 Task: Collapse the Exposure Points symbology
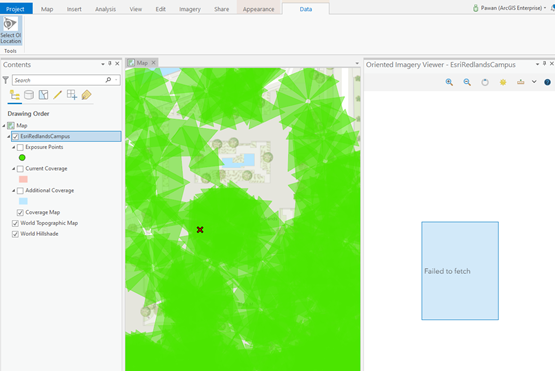(x=14, y=147)
